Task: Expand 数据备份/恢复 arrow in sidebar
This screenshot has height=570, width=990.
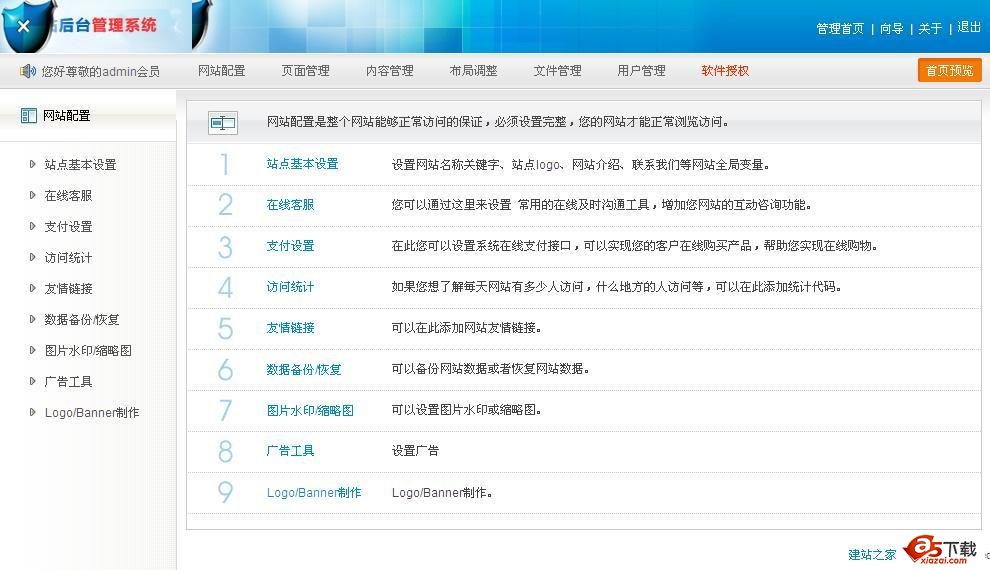Action: [x=33, y=320]
